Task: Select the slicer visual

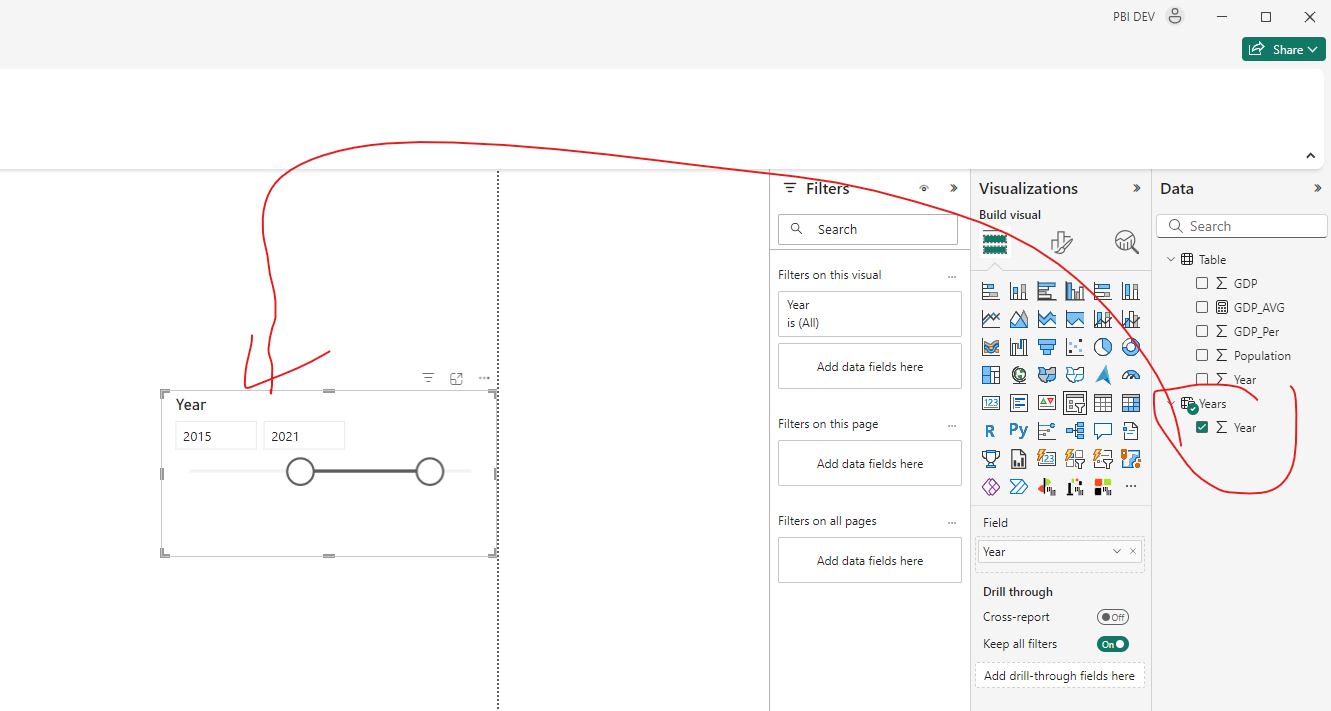Action: (1075, 403)
